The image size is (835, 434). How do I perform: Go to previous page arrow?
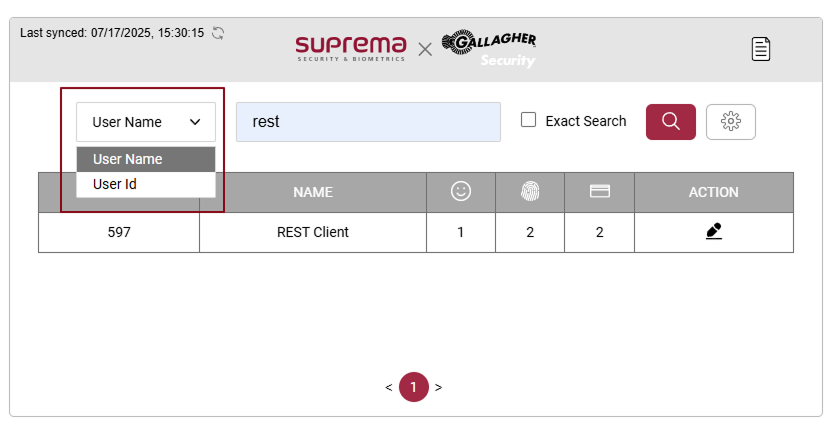coord(389,387)
